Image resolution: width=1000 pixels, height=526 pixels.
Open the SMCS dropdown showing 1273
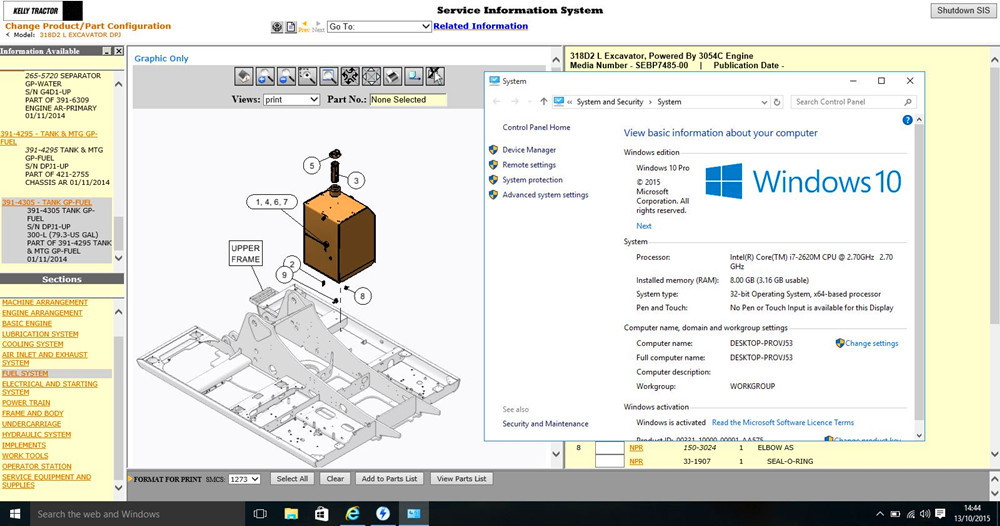click(244, 479)
